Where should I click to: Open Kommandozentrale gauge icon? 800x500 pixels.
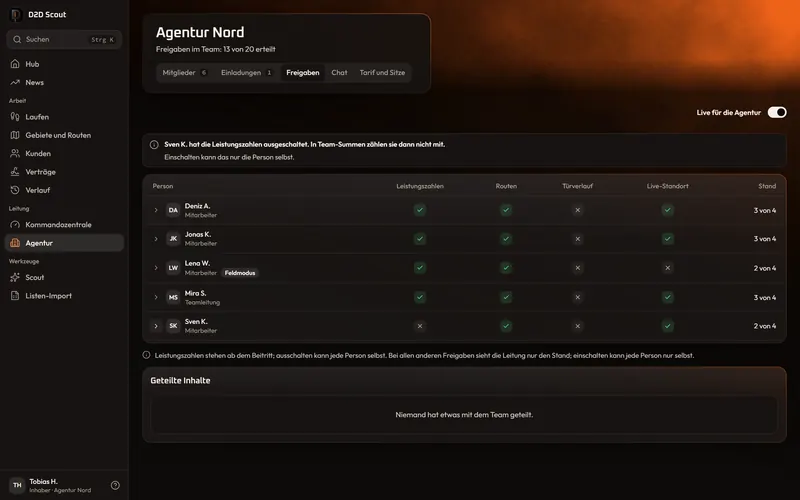point(15,224)
